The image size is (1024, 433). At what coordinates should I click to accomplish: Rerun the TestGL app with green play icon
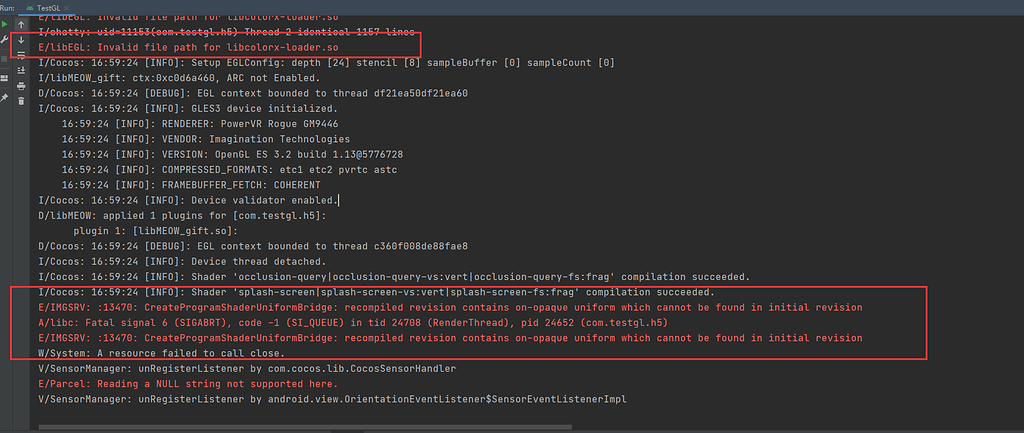coord(6,24)
